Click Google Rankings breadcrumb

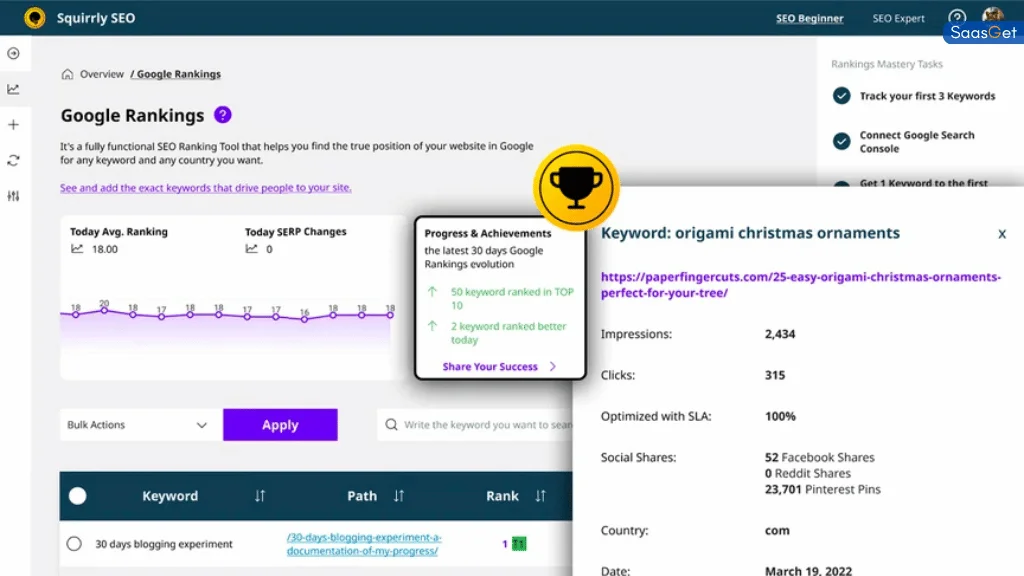(x=176, y=74)
